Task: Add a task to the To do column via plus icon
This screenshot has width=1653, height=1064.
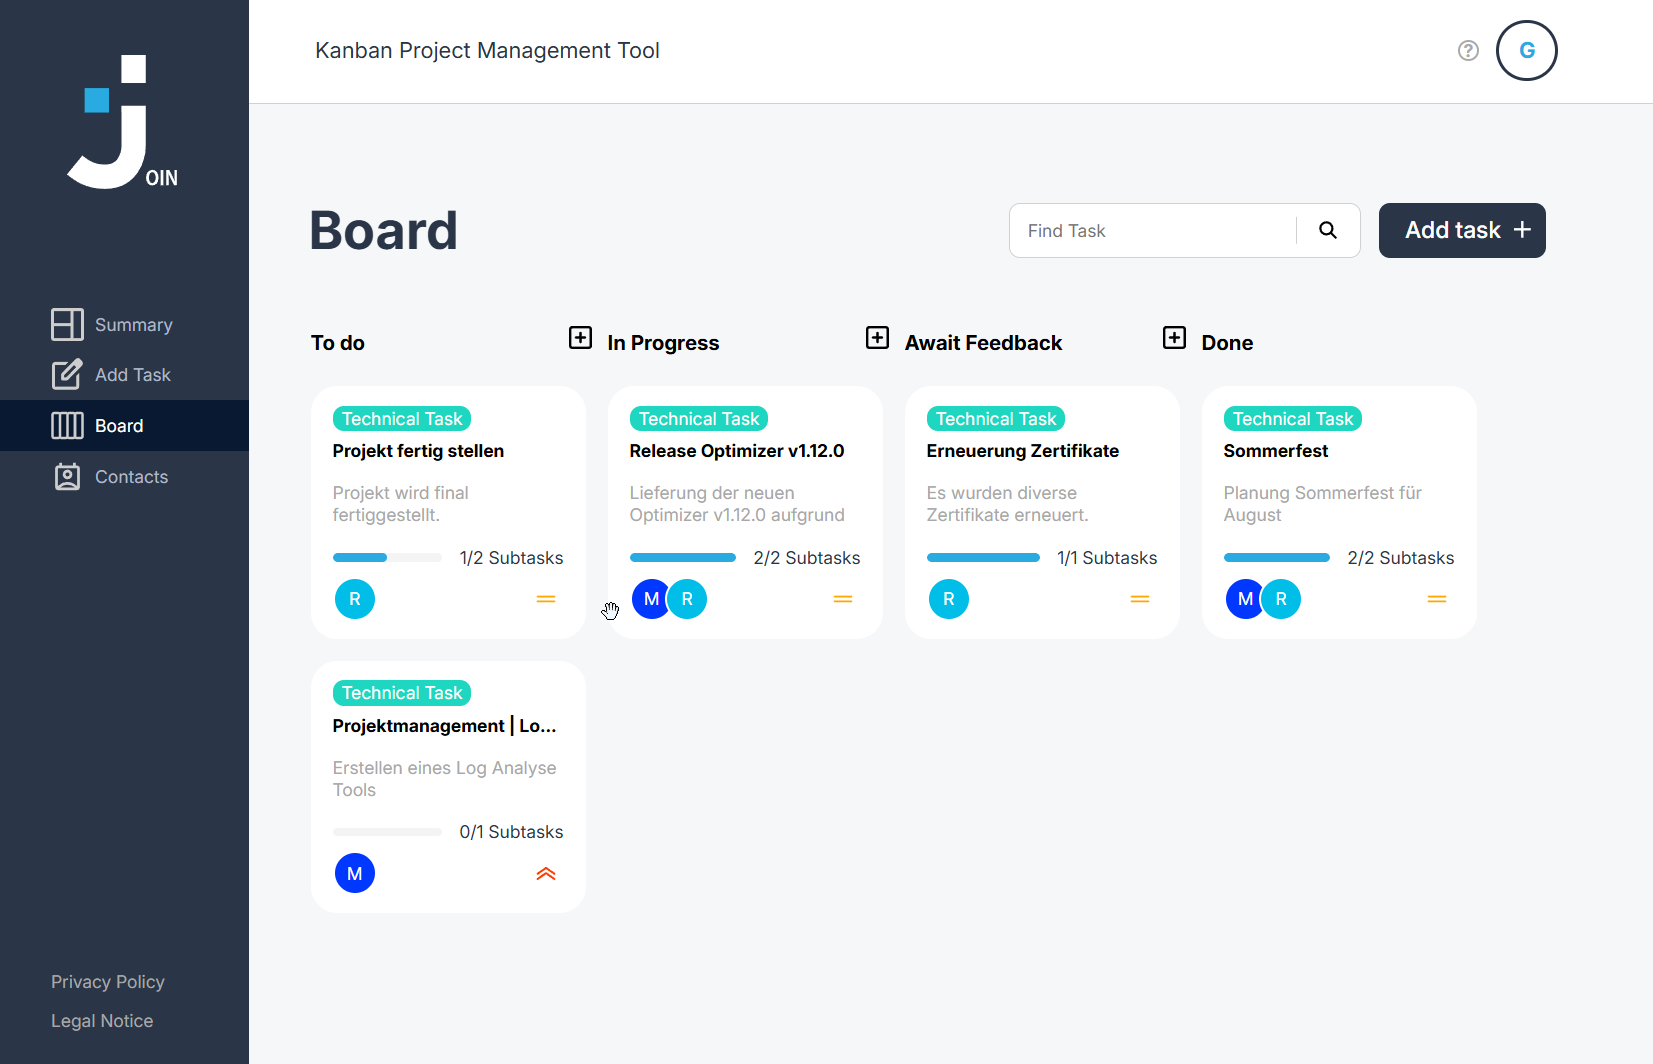Action: pos(580,337)
